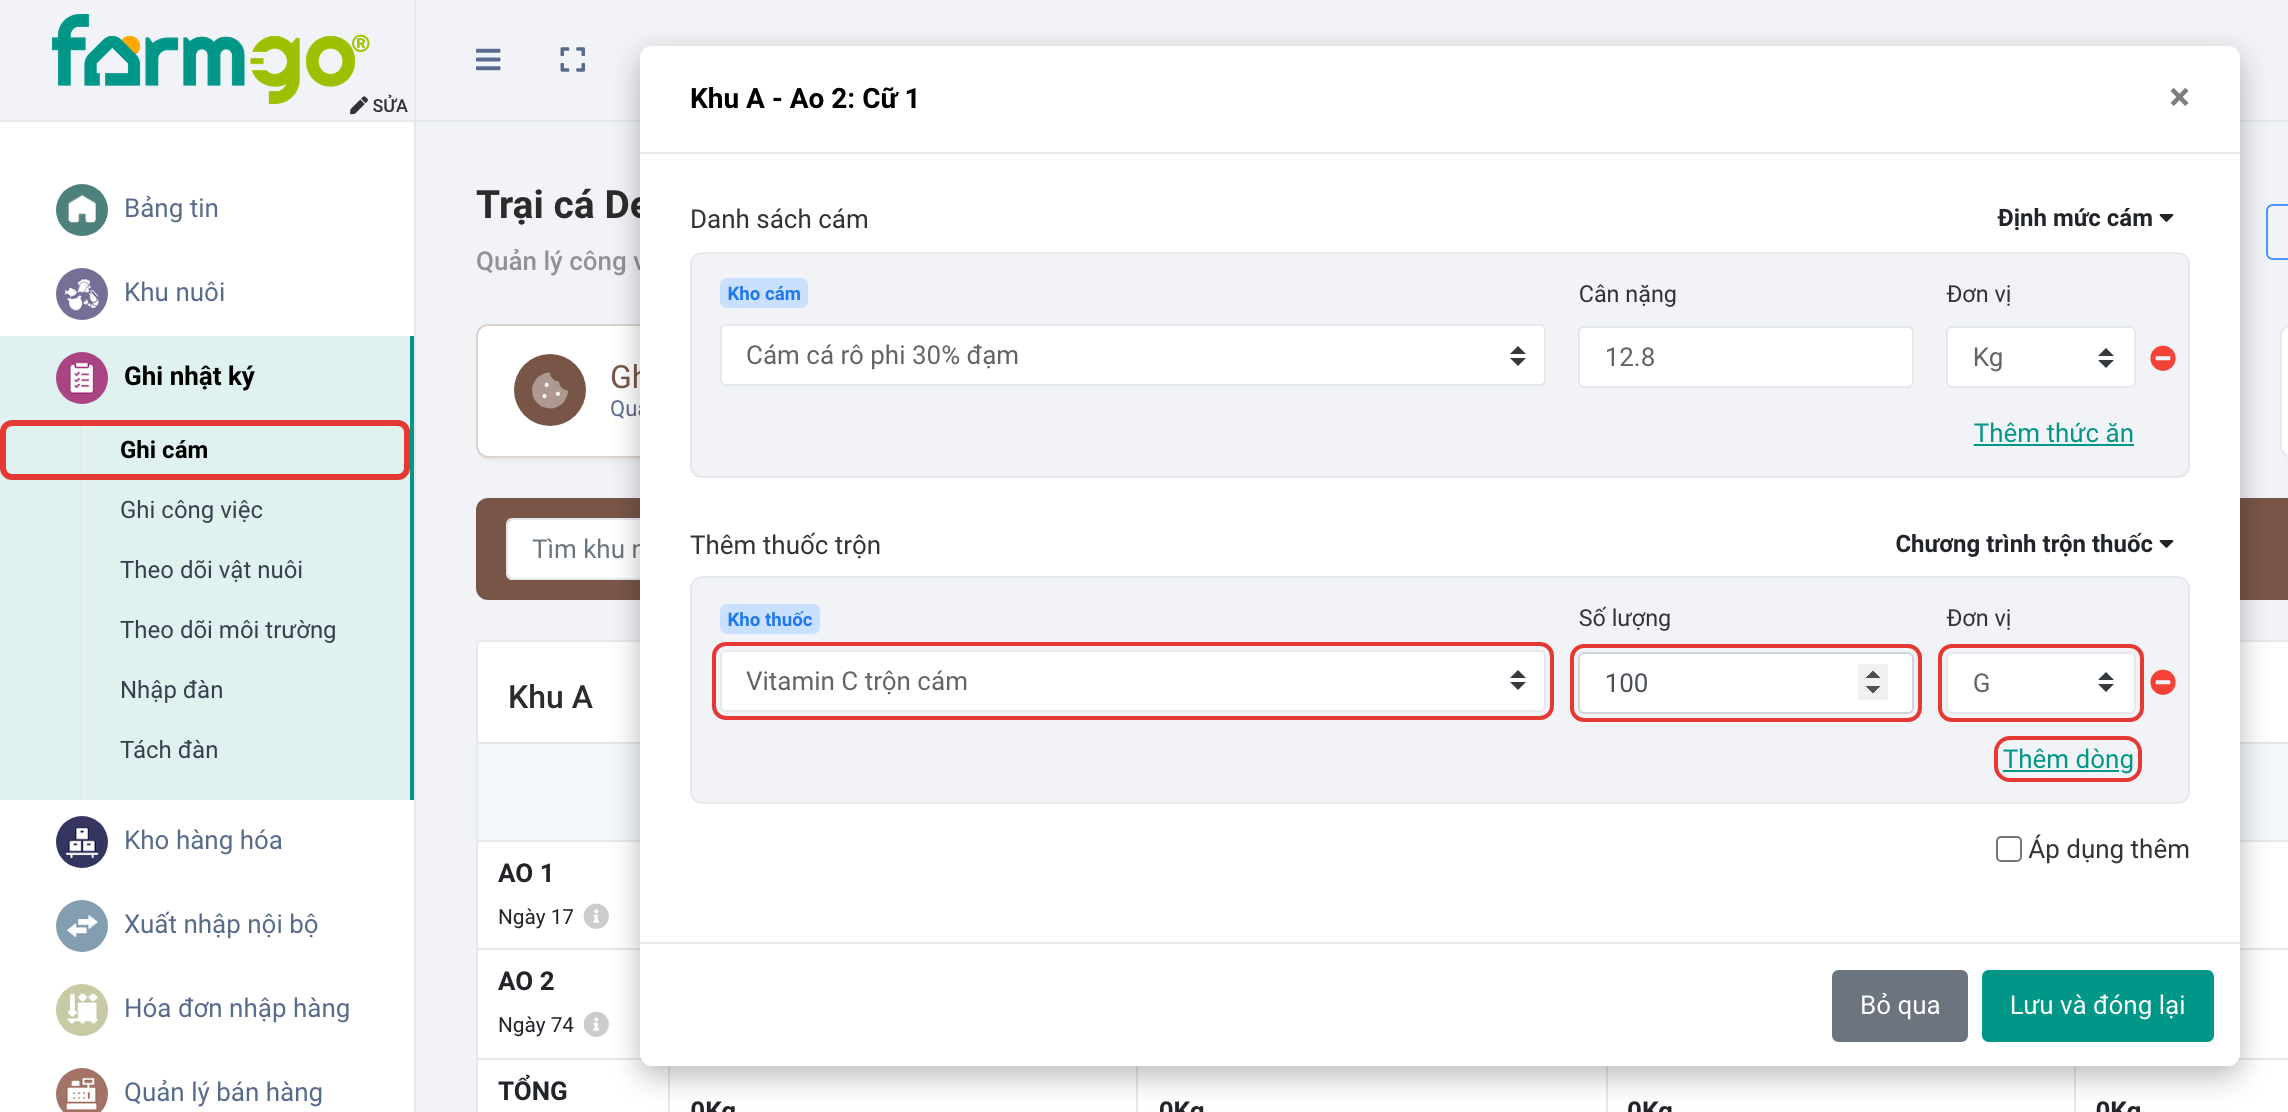This screenshot has height=1112, width=2288.
Task: Select Theo dõi môi trường submenu item
Action: (228, 630)
